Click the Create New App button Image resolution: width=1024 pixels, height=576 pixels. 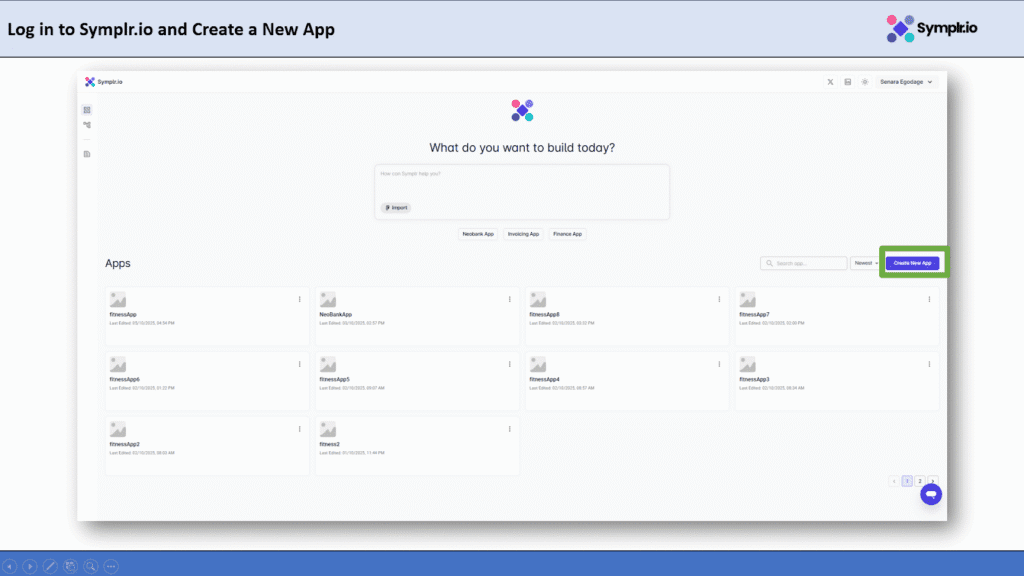912,263
